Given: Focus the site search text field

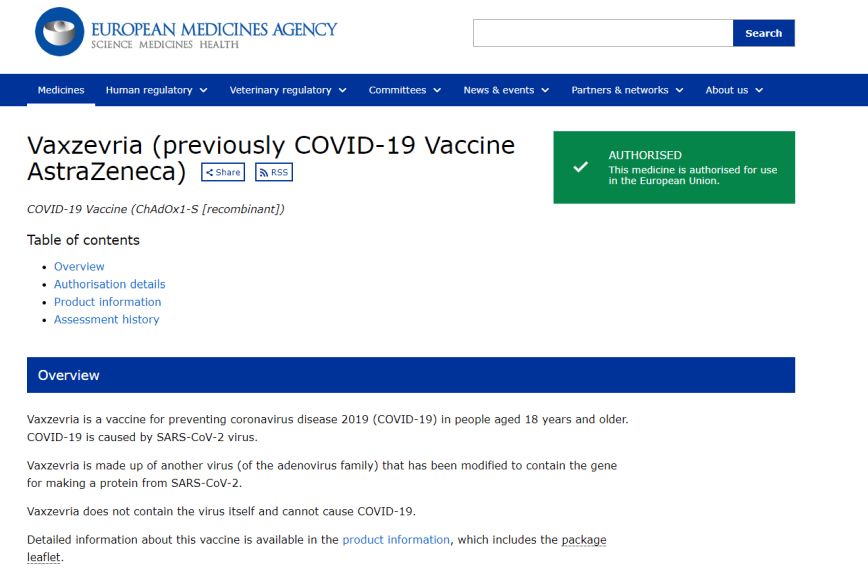Looking at the screenshot, I should (x=603, y=33).
